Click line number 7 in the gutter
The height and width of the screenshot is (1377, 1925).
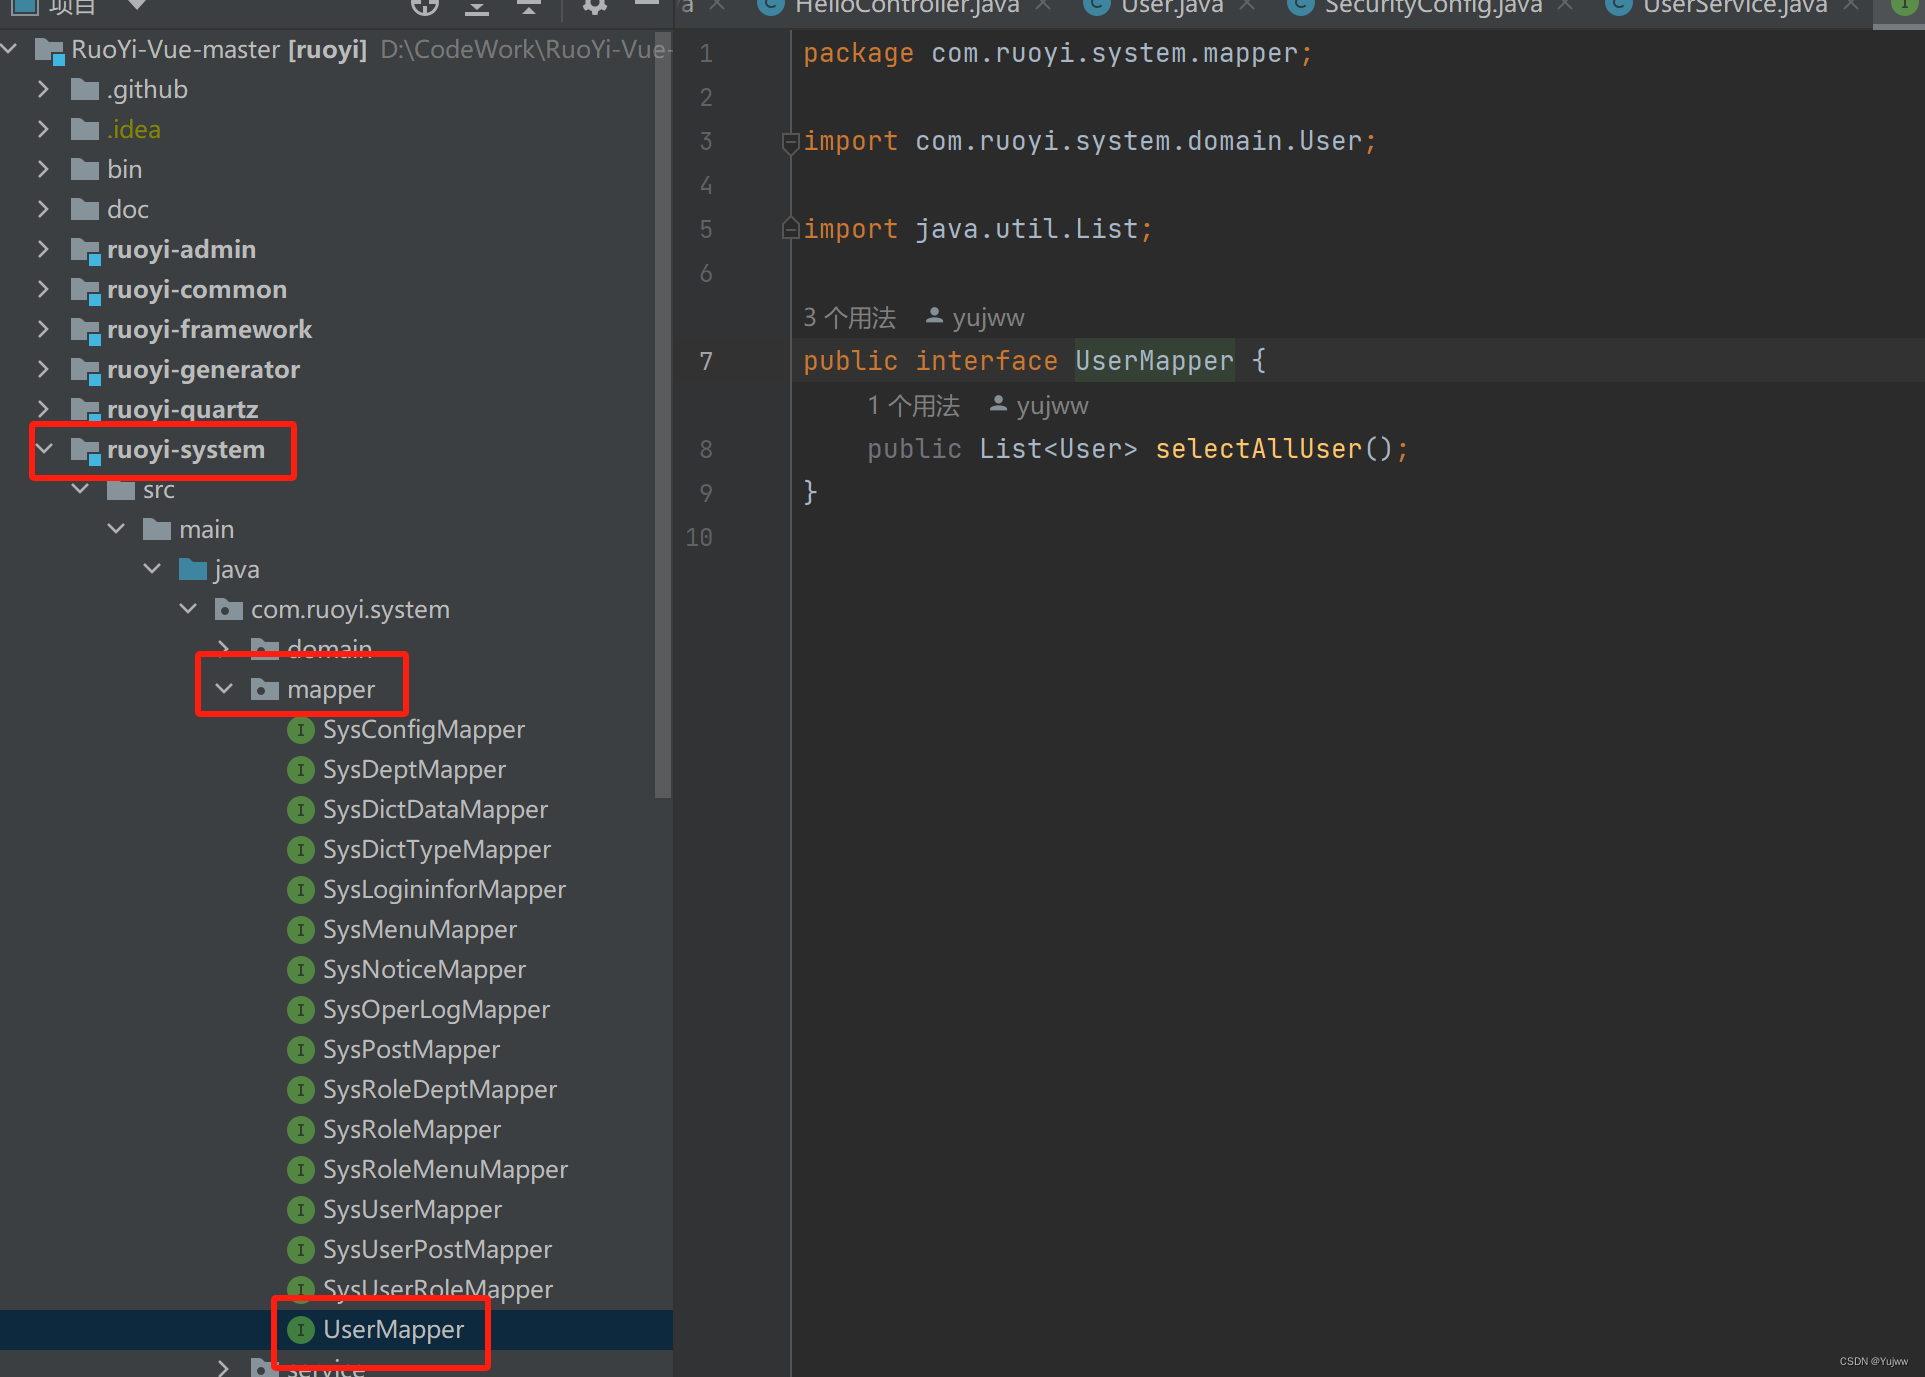pos(706,361)
